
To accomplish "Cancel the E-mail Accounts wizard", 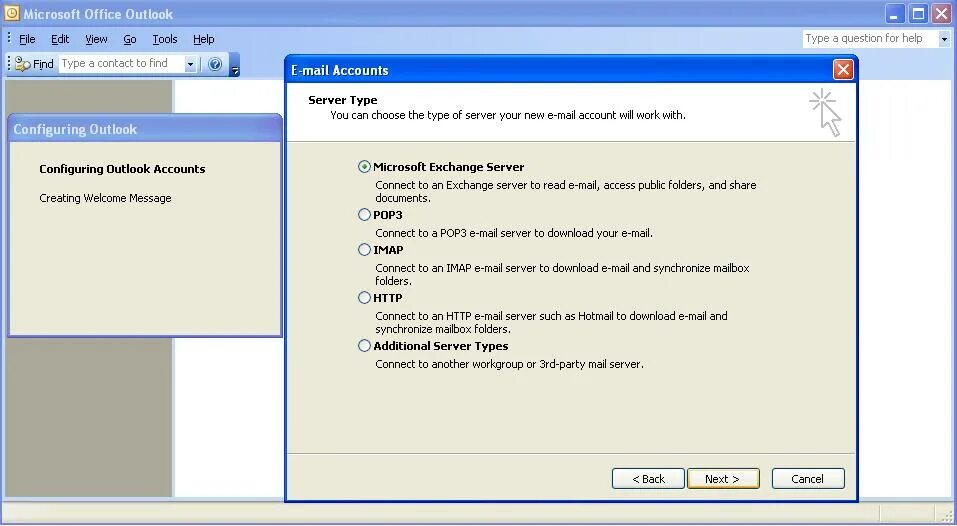I will [808, 479].
